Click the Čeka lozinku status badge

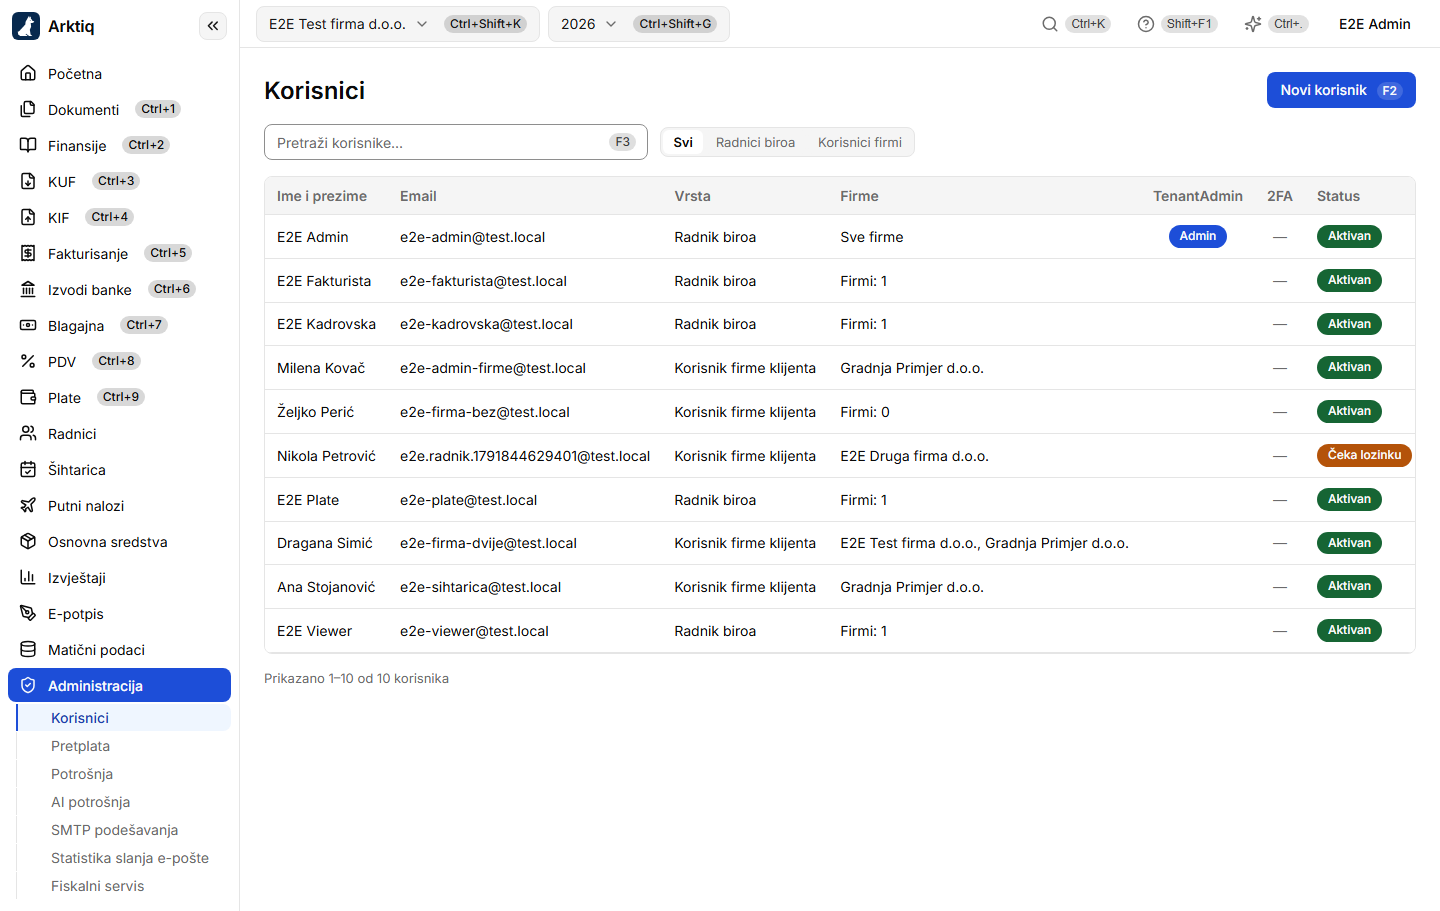pyautogui.click(x=1364, y=455)
